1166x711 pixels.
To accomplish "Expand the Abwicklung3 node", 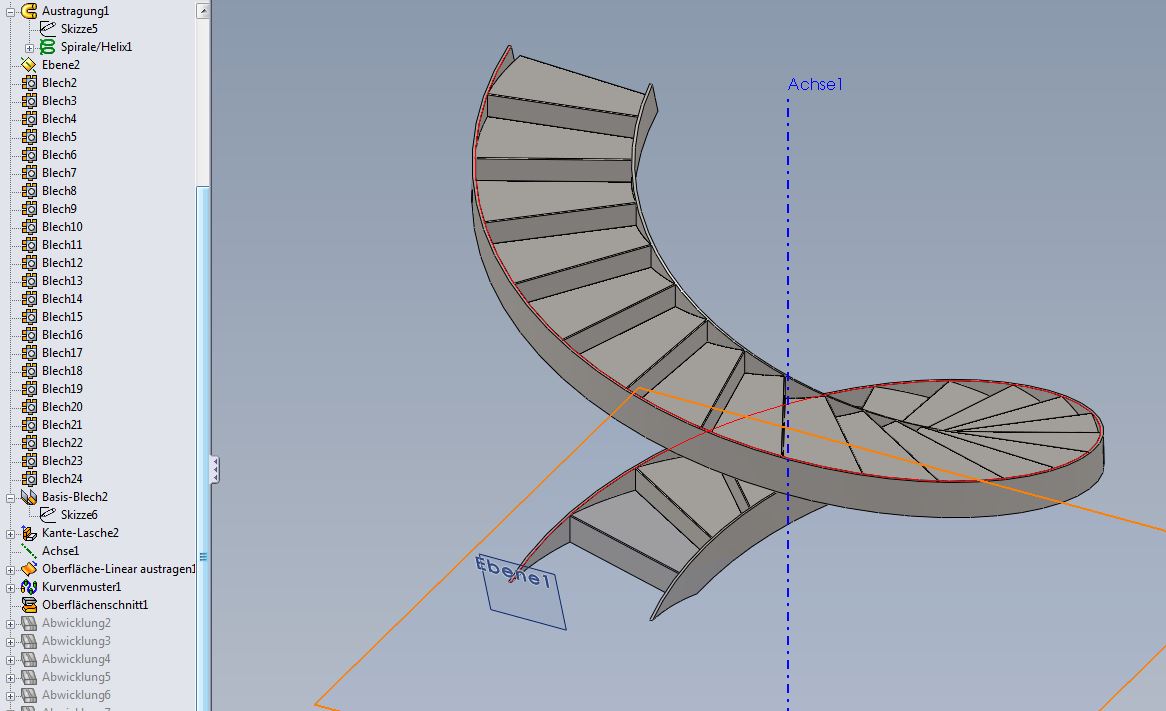I will click(10, 642).
